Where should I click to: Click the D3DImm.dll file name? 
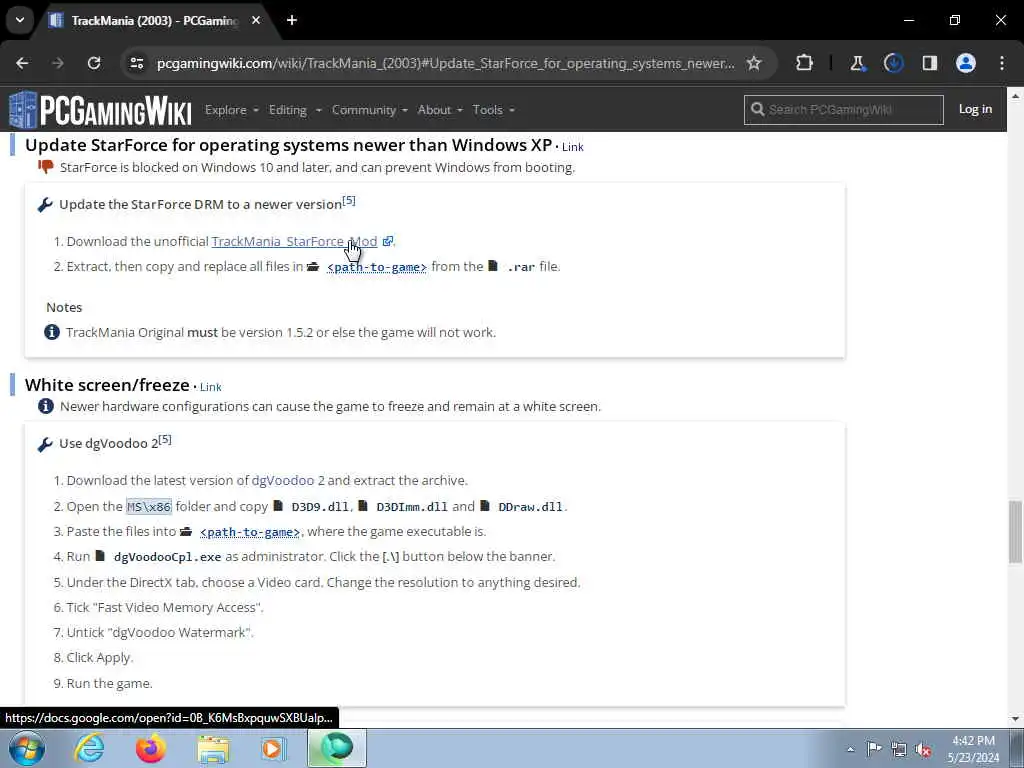tap(412, 507)
